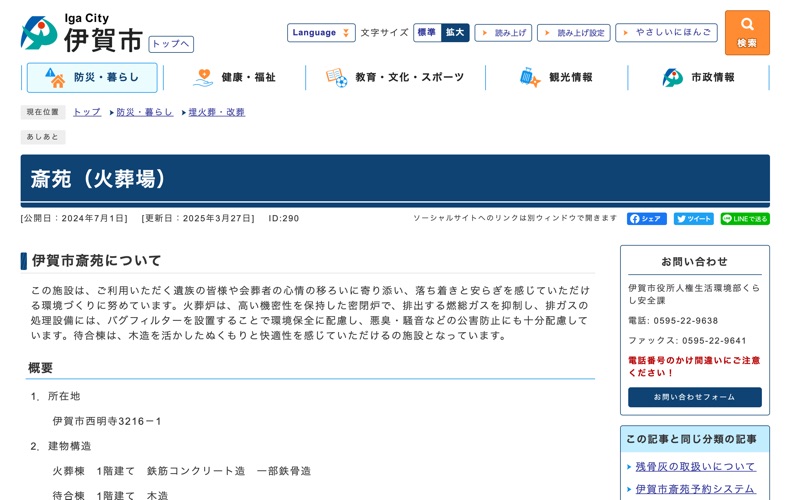Open the 防災・暮らし navigation tab
This screenshot has width=800, height=500.
pyautogui.click(x=92, y=78)
